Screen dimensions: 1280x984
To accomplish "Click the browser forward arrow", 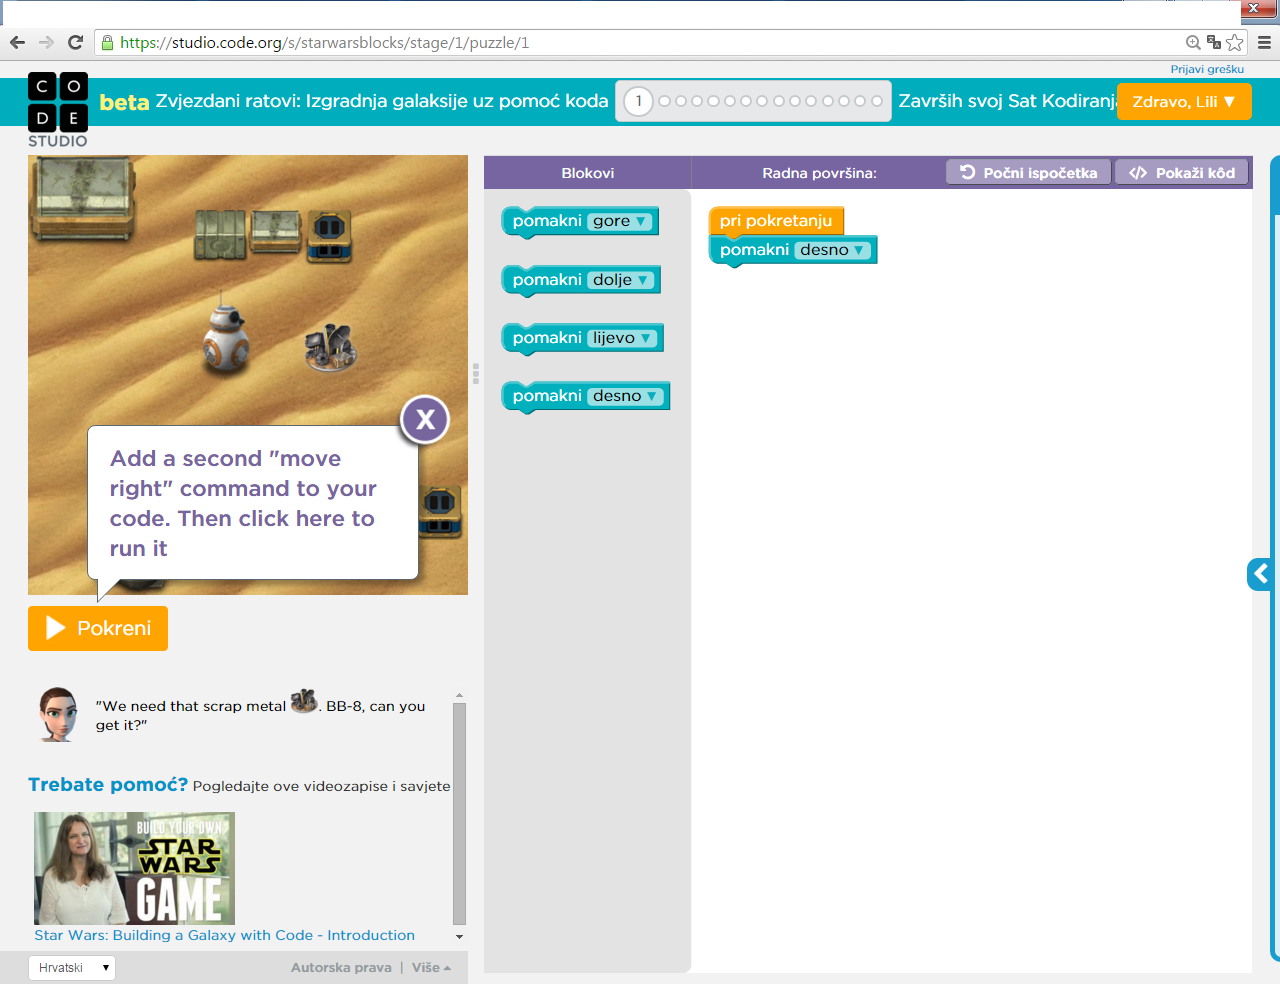I will 46,42.
